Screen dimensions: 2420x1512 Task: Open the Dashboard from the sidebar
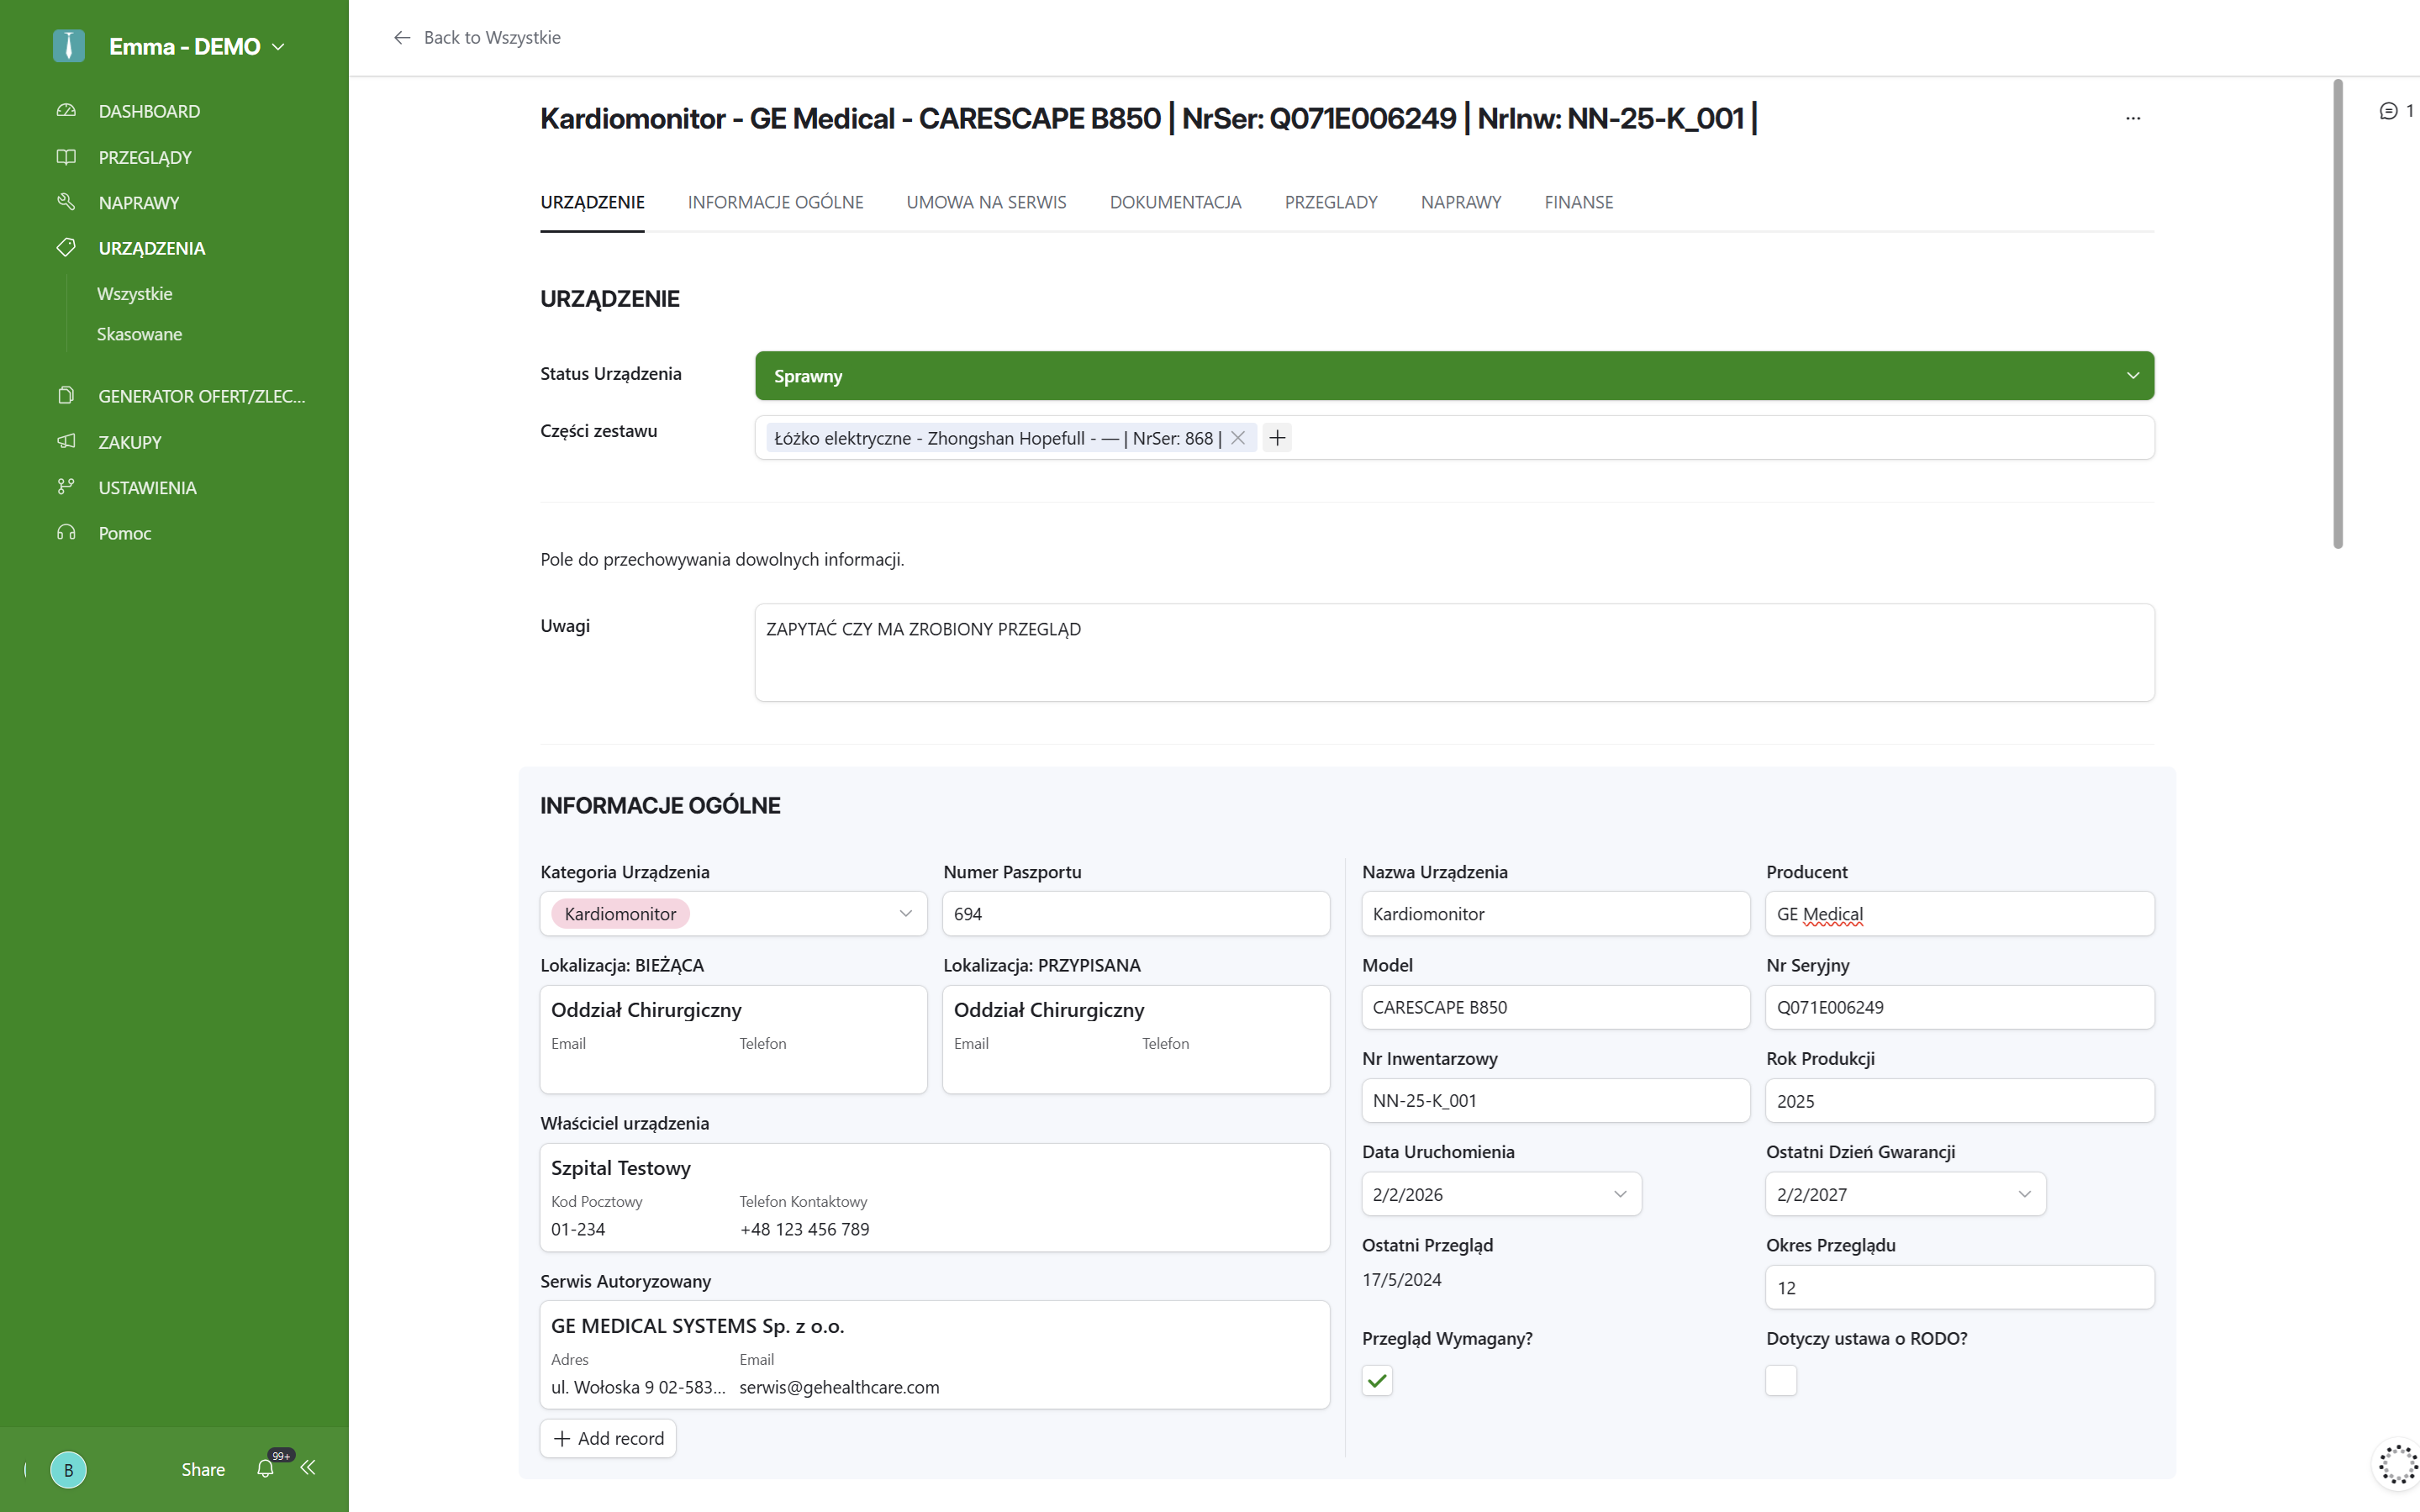(149, 110)
